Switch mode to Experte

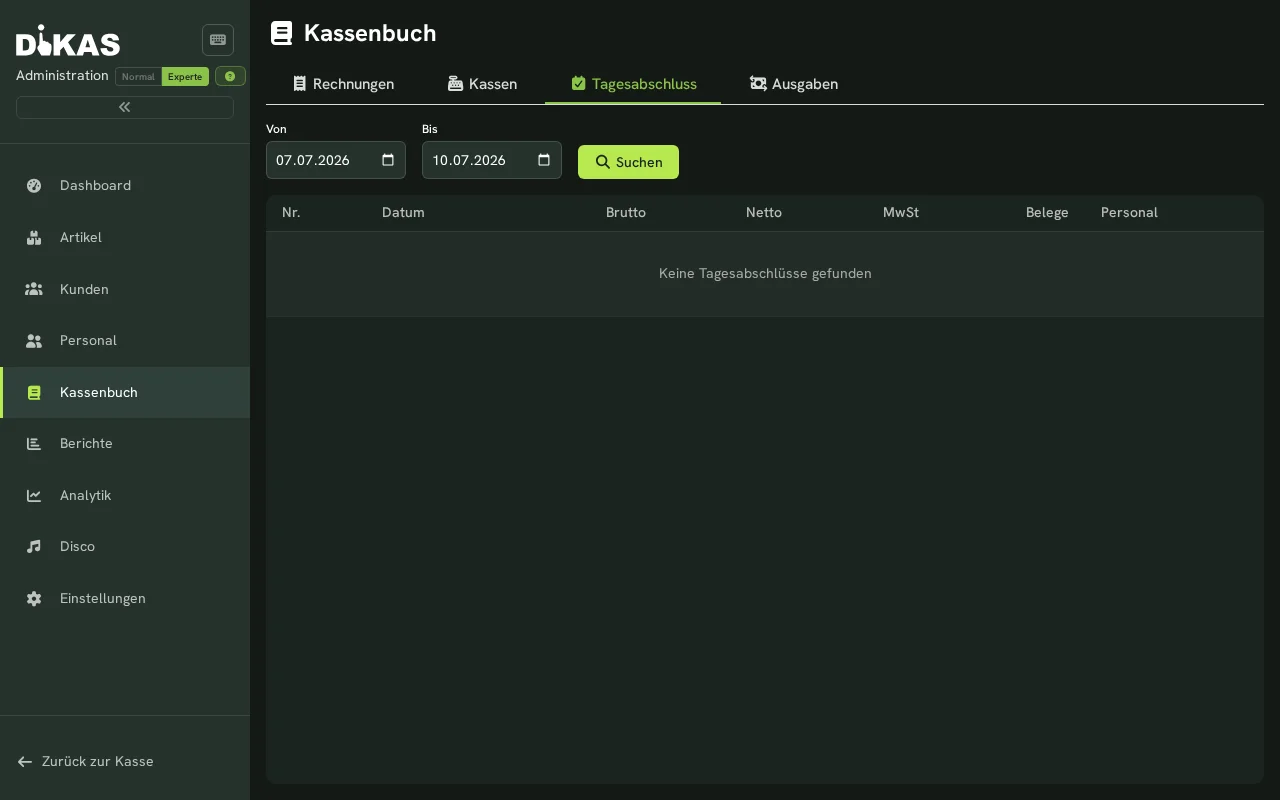tap(185, 77)
